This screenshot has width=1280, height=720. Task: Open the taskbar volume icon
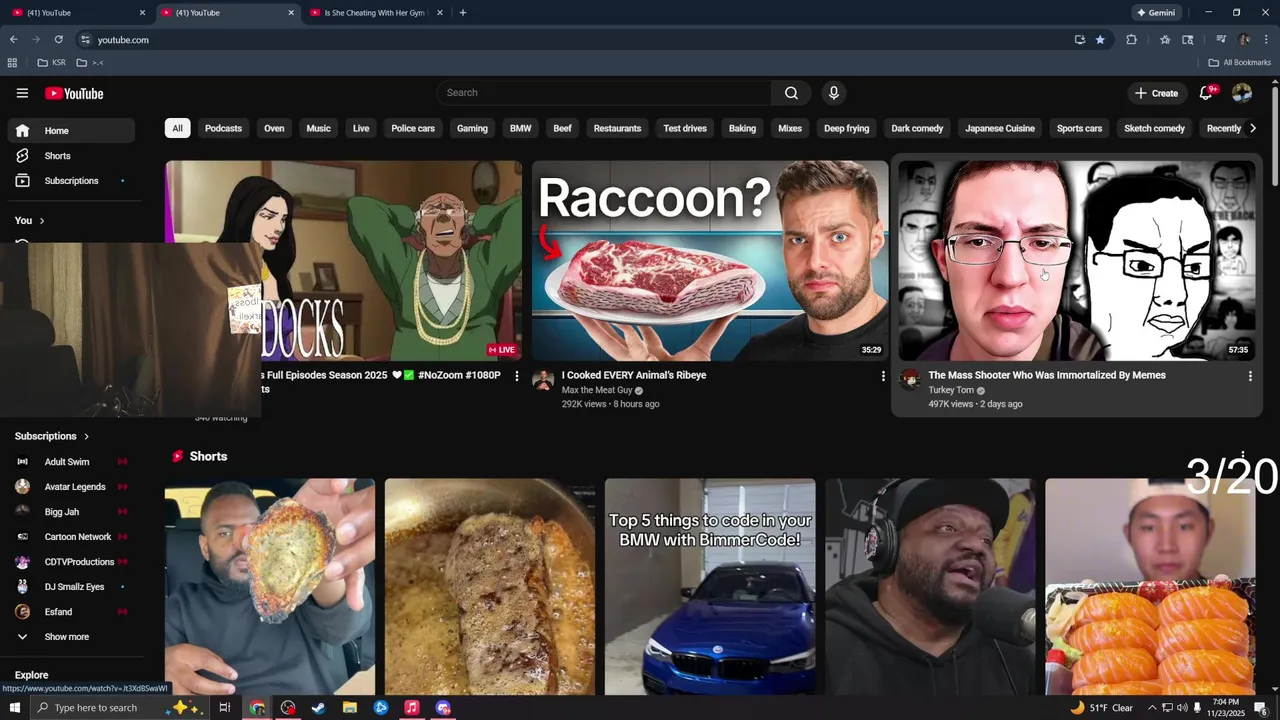(x=1182, y=708)
